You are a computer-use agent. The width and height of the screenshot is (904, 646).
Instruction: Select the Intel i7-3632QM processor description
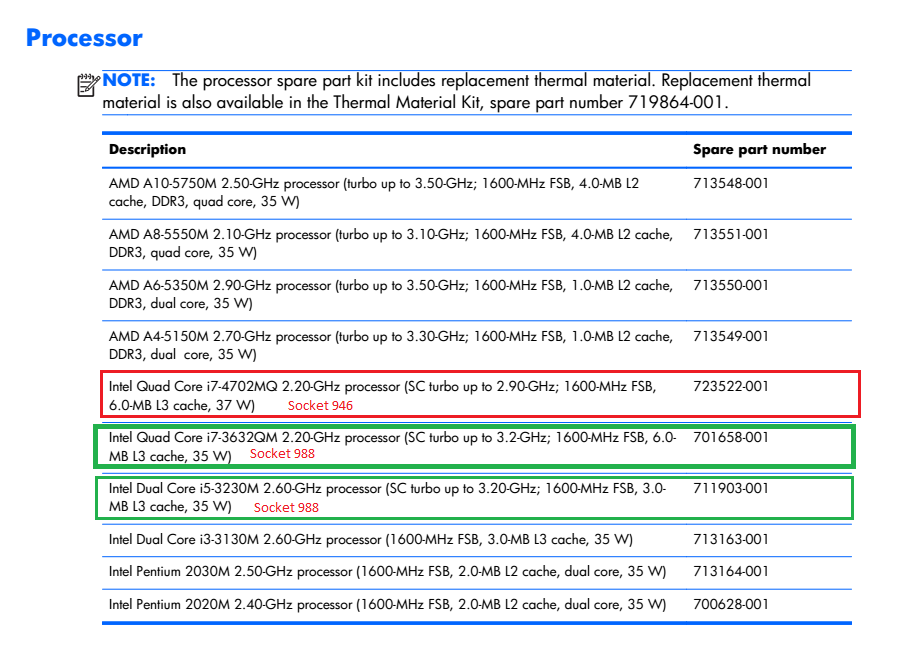(x=393, y=446)
